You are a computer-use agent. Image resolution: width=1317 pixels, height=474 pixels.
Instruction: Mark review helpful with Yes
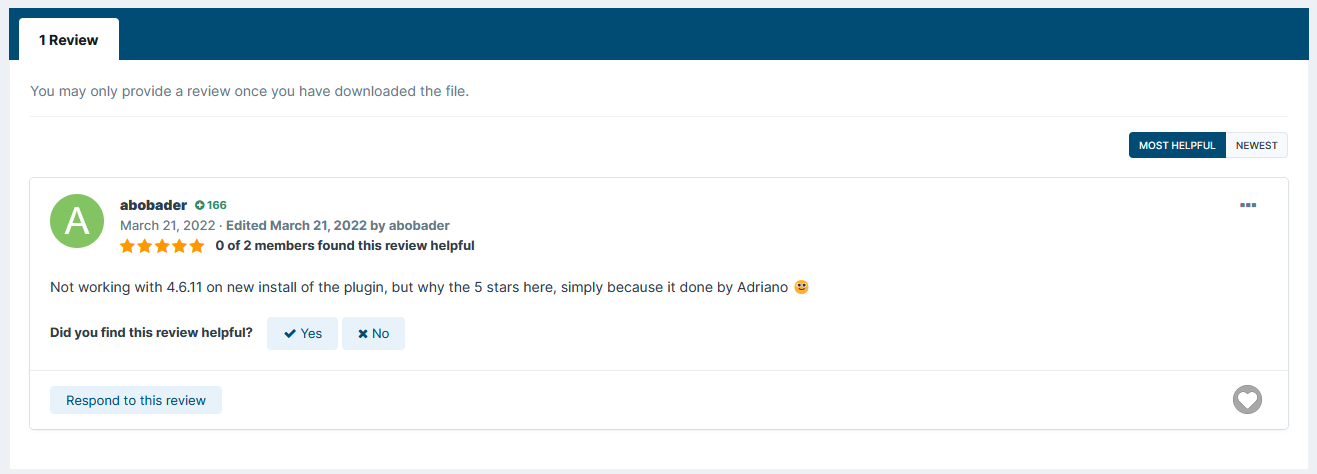coord(302,333)
